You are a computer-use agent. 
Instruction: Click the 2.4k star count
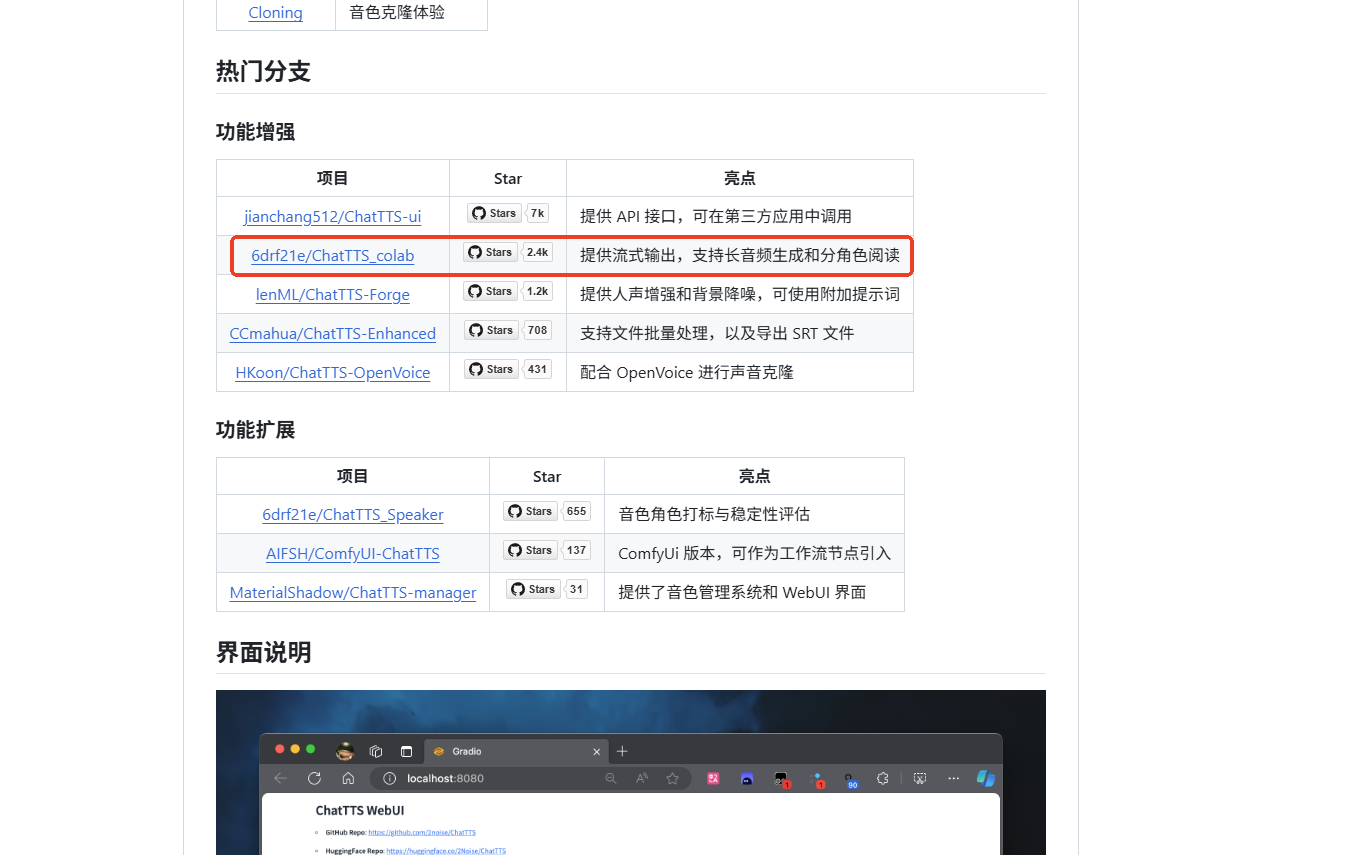coord(538,252)
